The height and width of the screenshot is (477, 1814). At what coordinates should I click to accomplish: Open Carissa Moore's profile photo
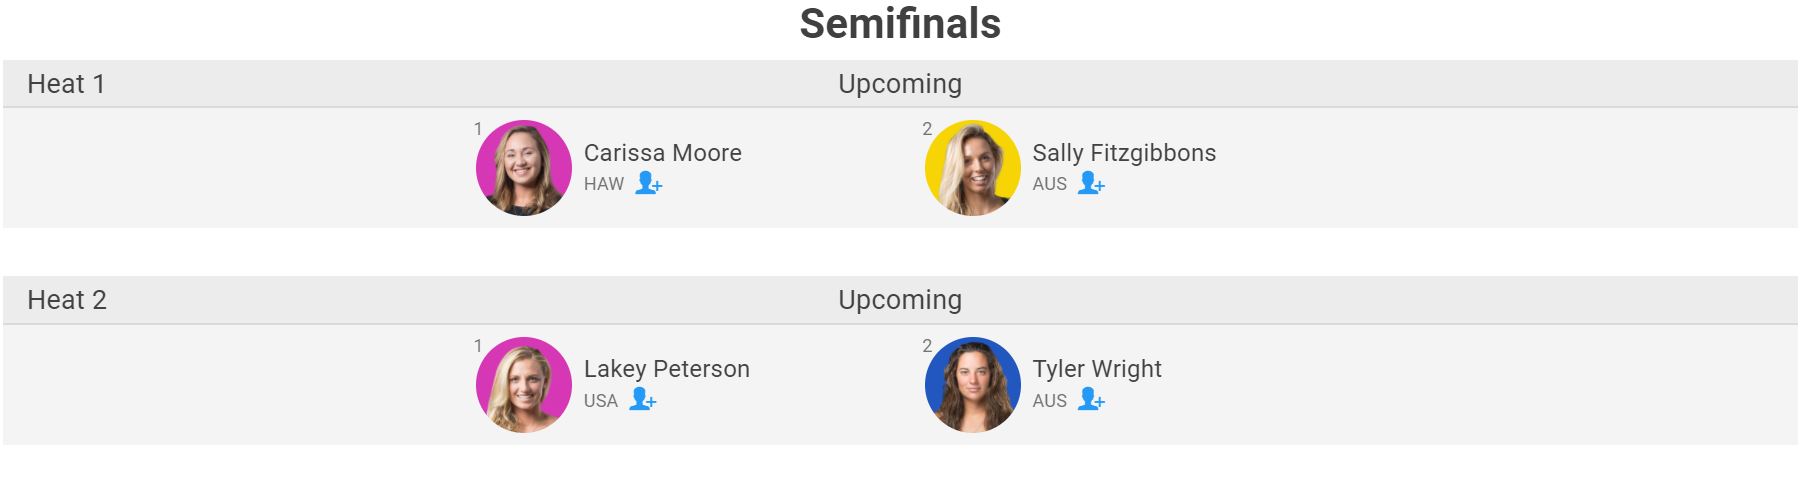[523, 168]
